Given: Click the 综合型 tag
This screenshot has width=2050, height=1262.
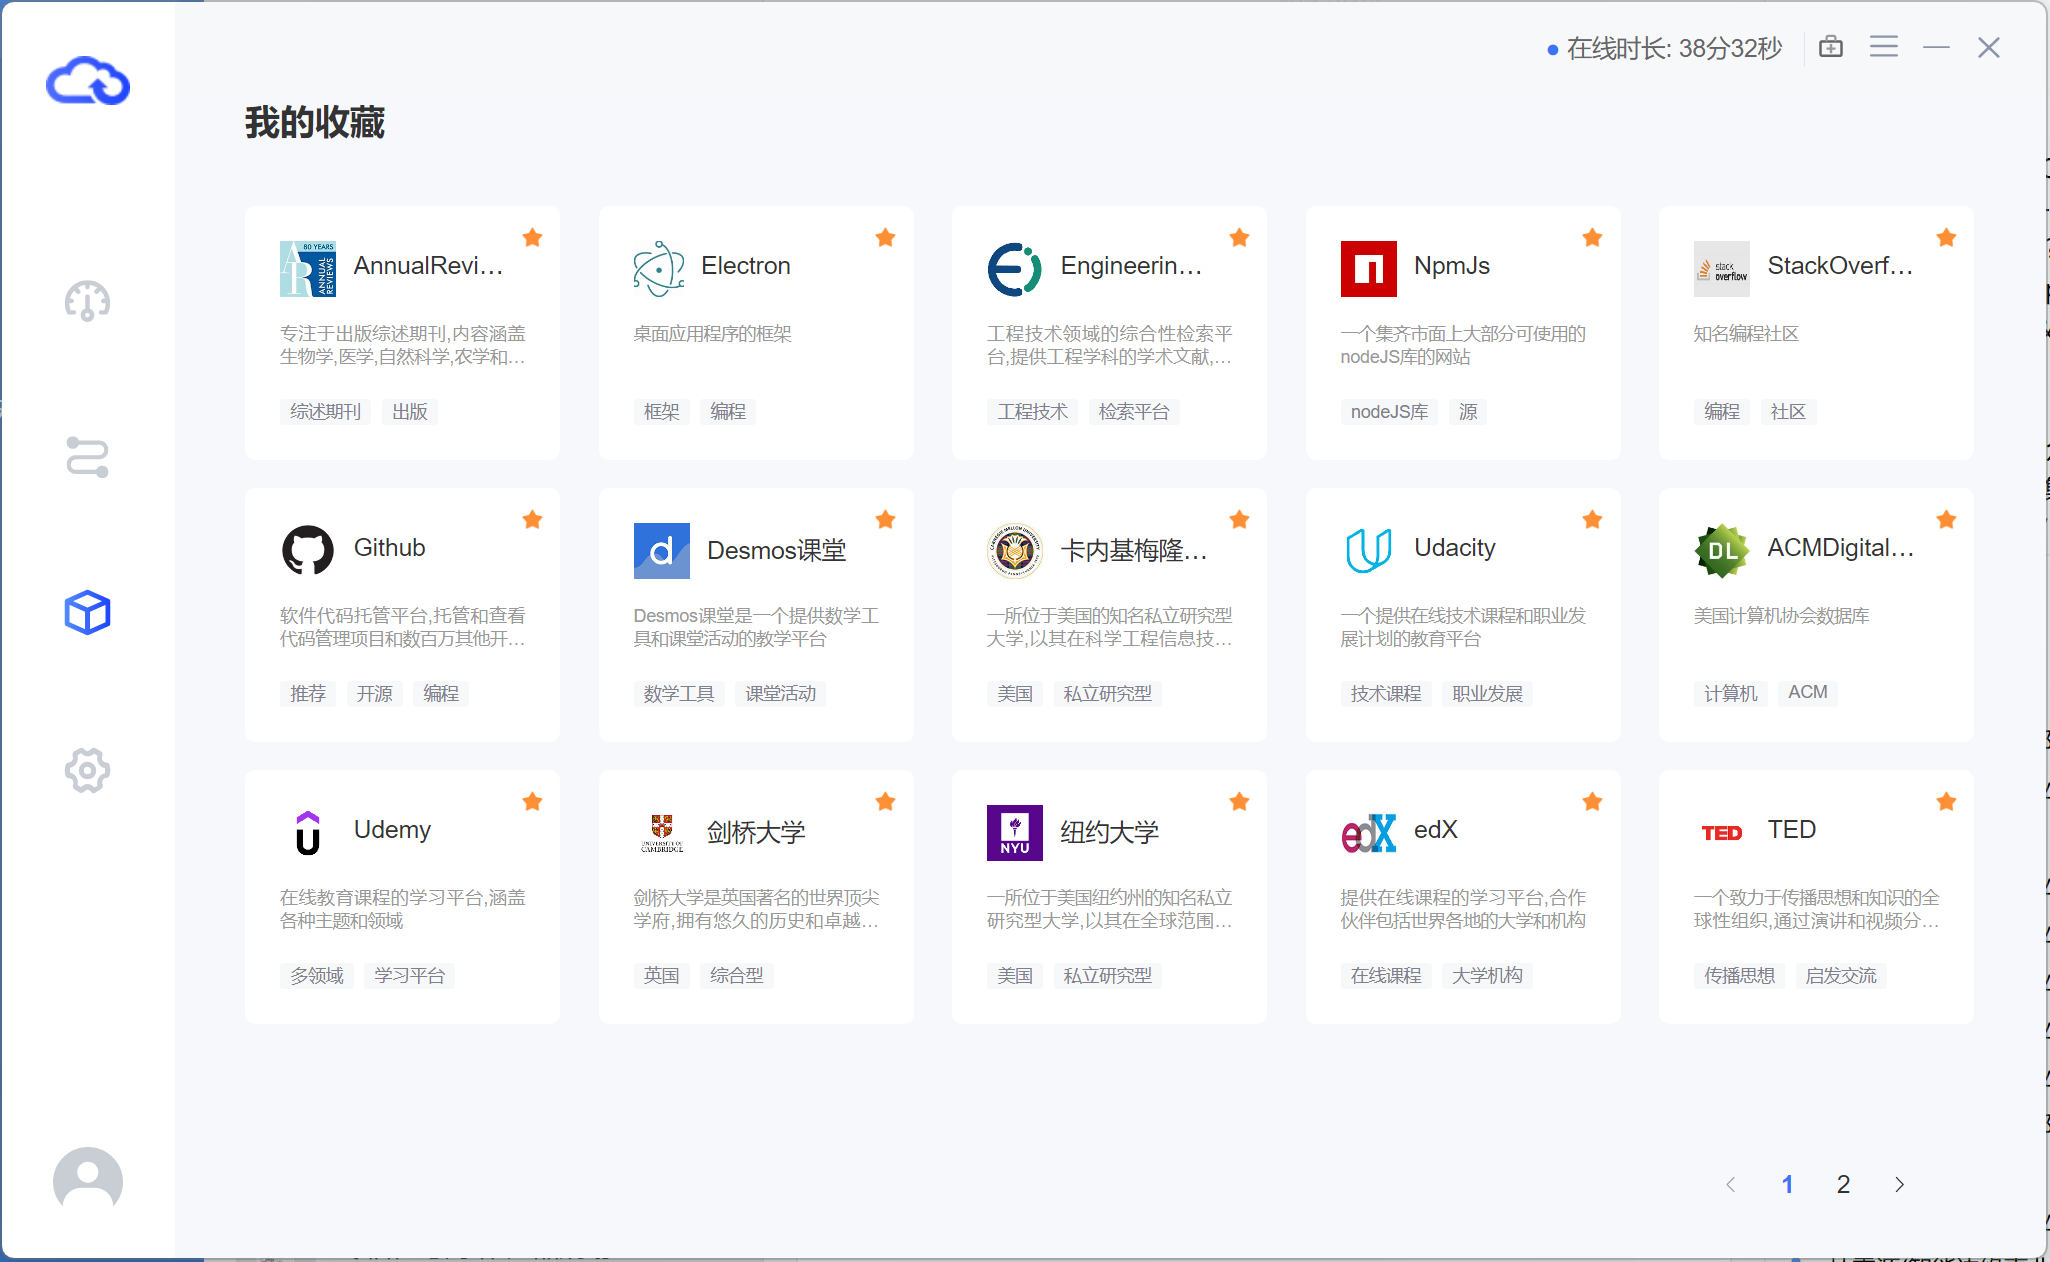Looking at the screenshot, I should coord(736,975).
